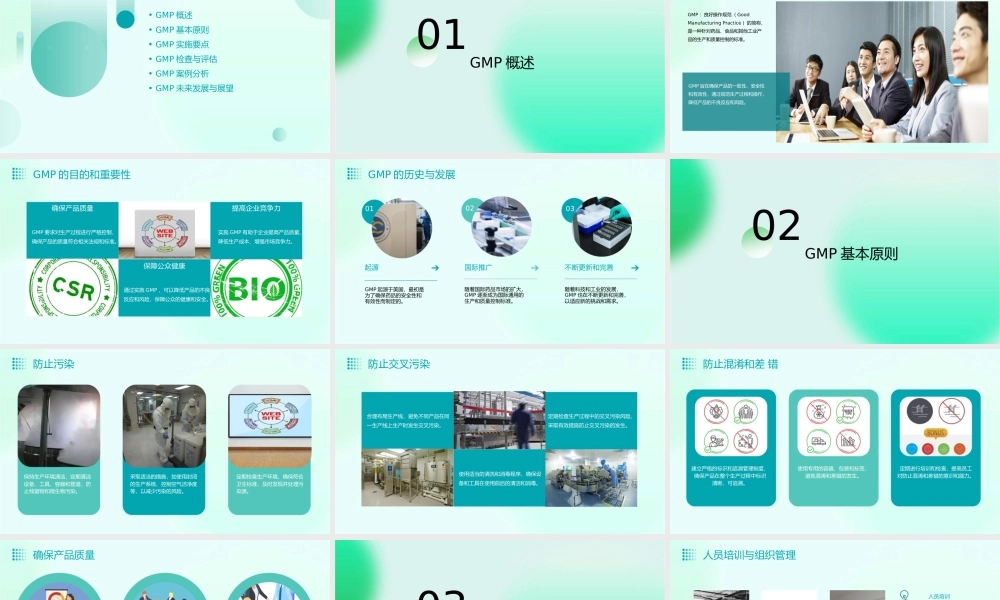
Task: Click the dotted grid icon beside 'GMP 的历史与发展'
Action: point(353,173)
